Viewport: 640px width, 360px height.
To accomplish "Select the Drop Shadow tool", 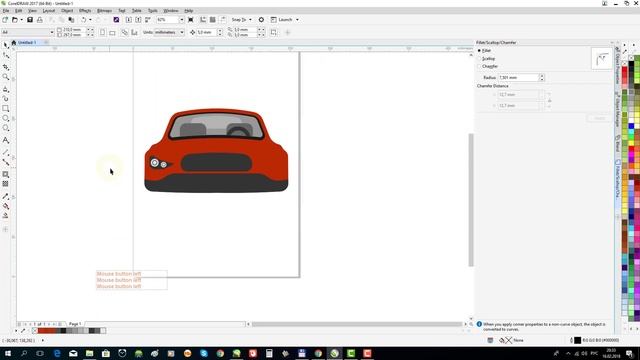I will (x=6, y=174).
